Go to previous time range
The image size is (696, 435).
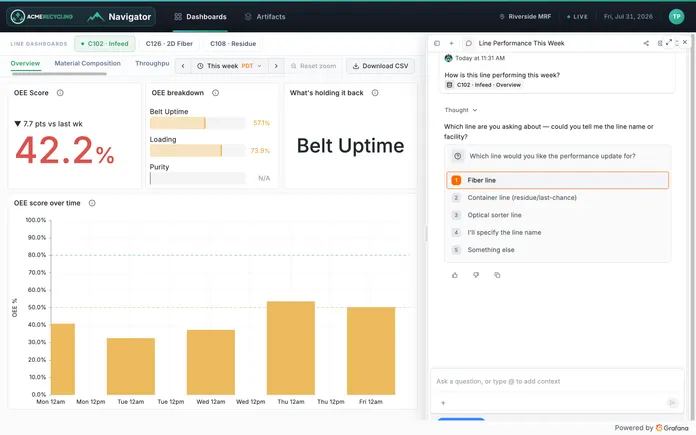coord(183,66)
